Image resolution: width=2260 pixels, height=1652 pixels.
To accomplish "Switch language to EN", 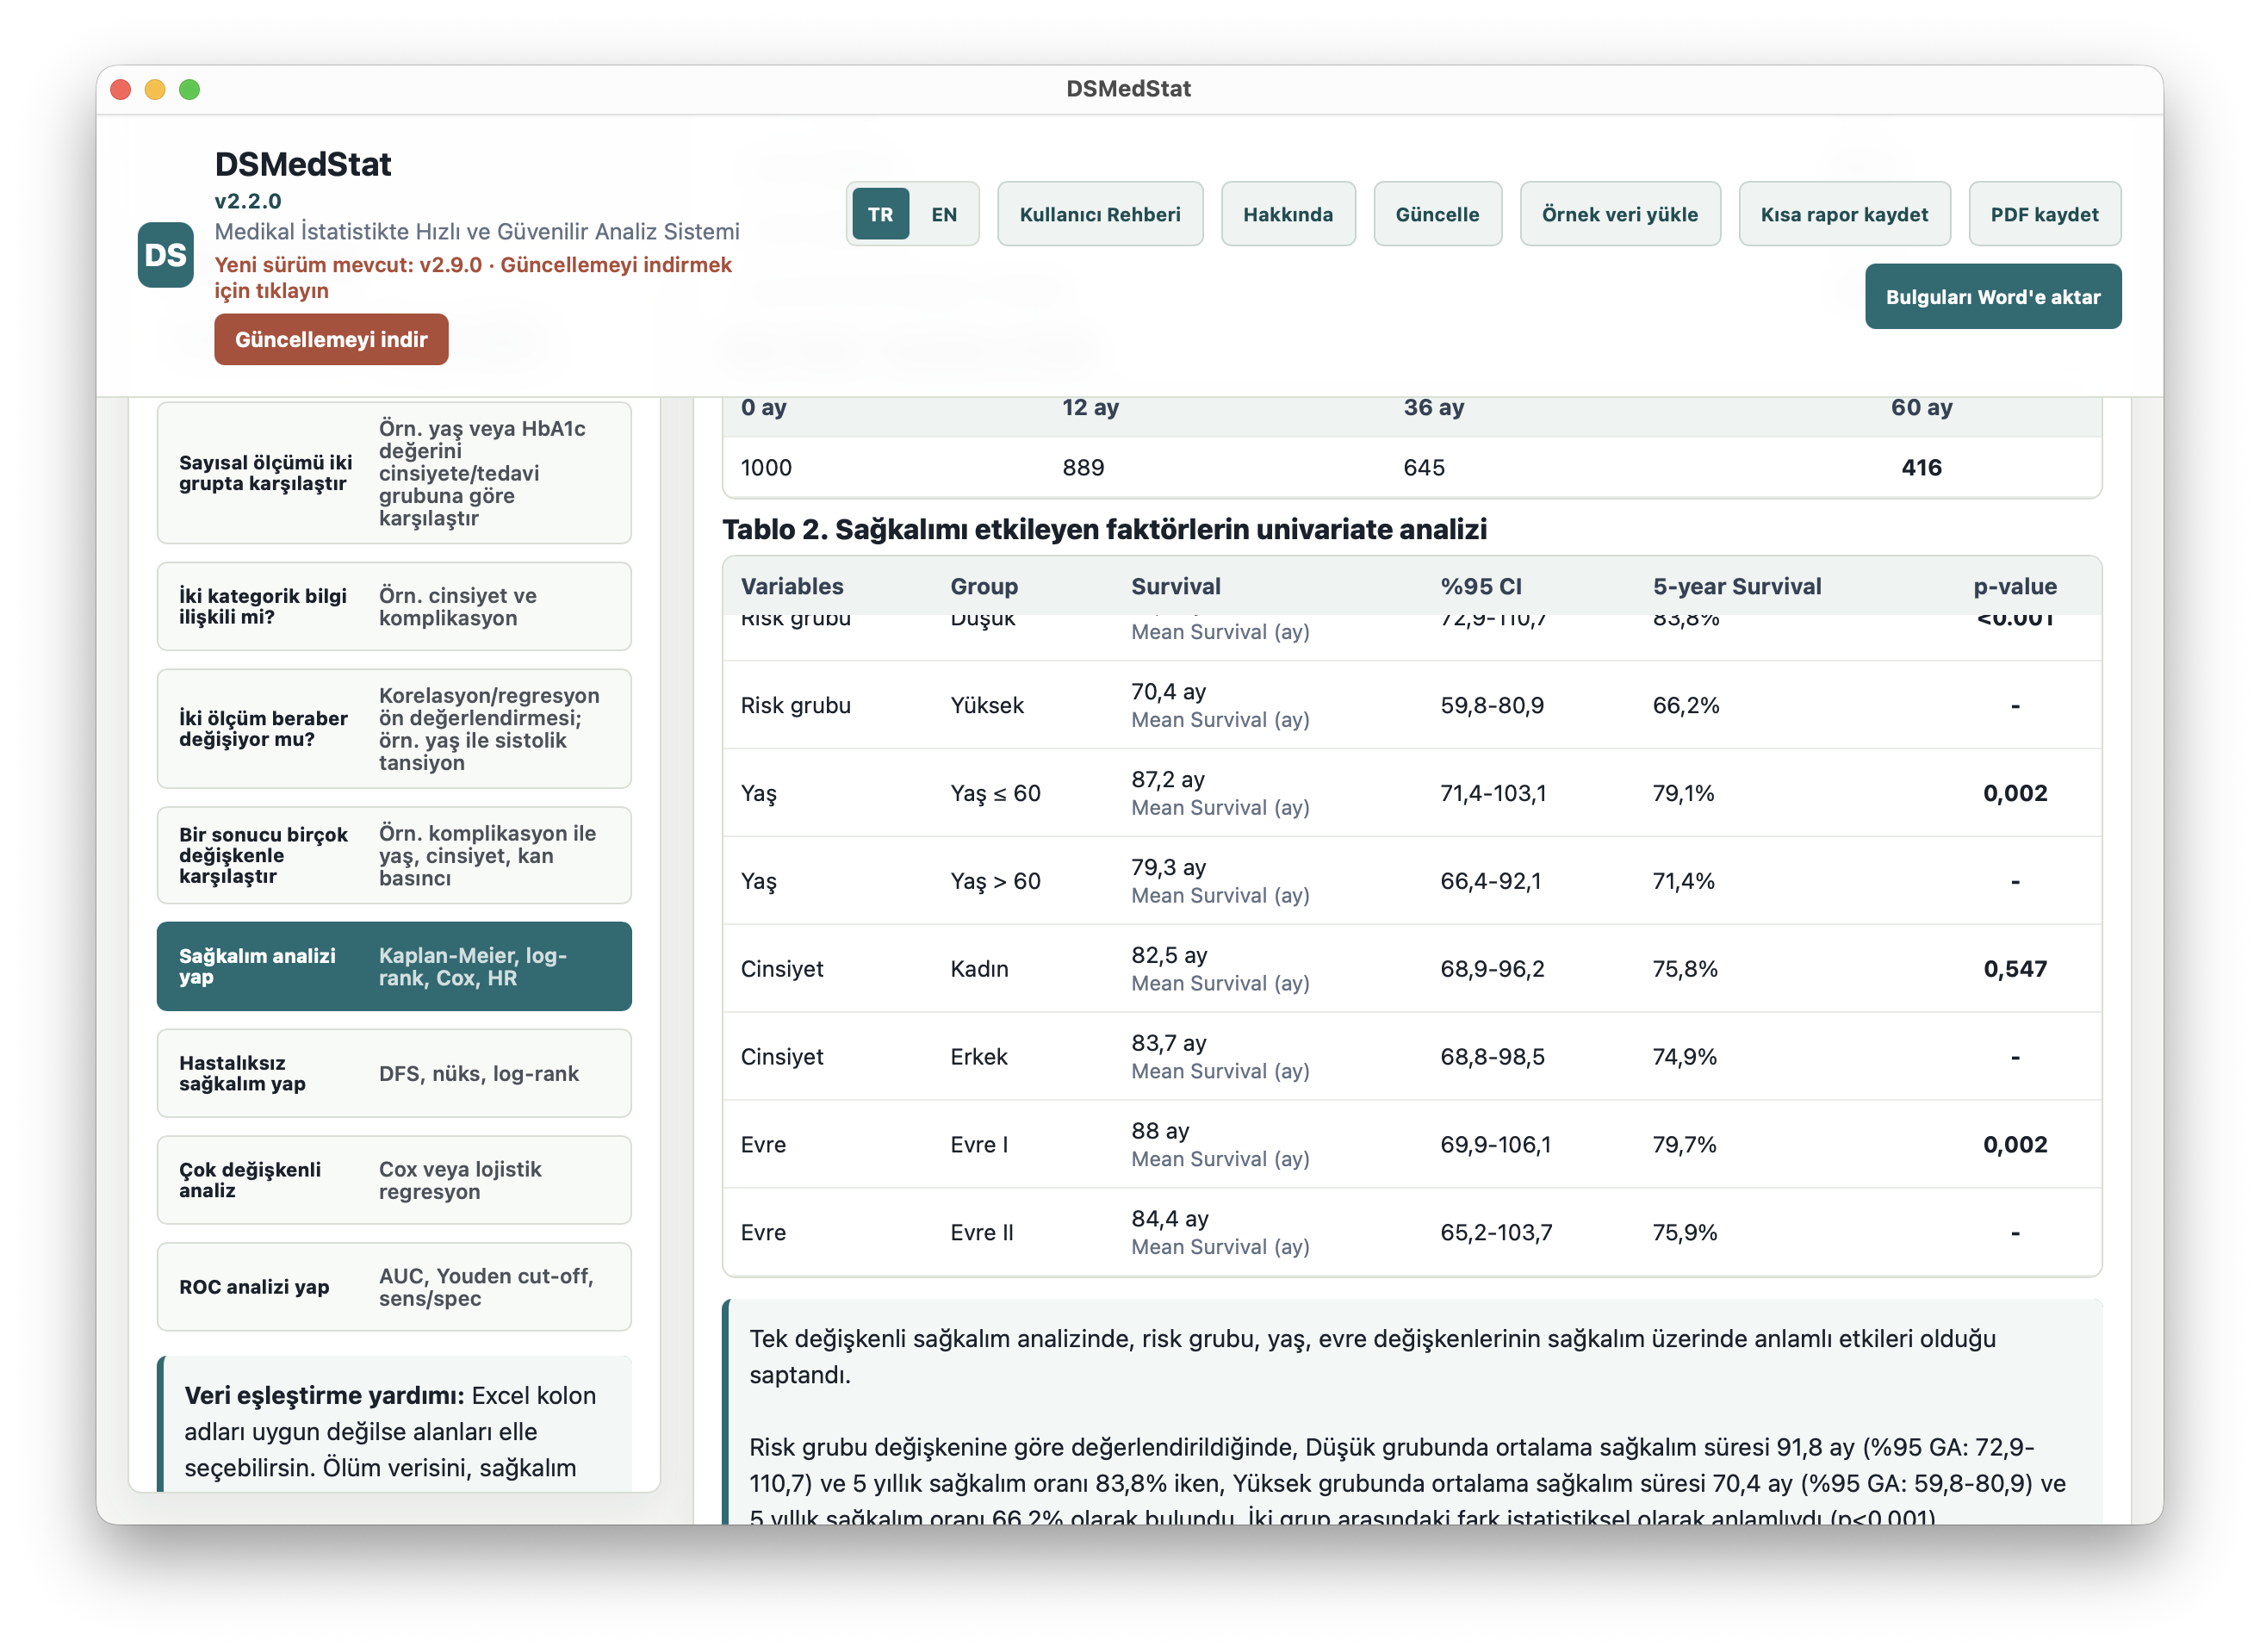I will [944, 214].
